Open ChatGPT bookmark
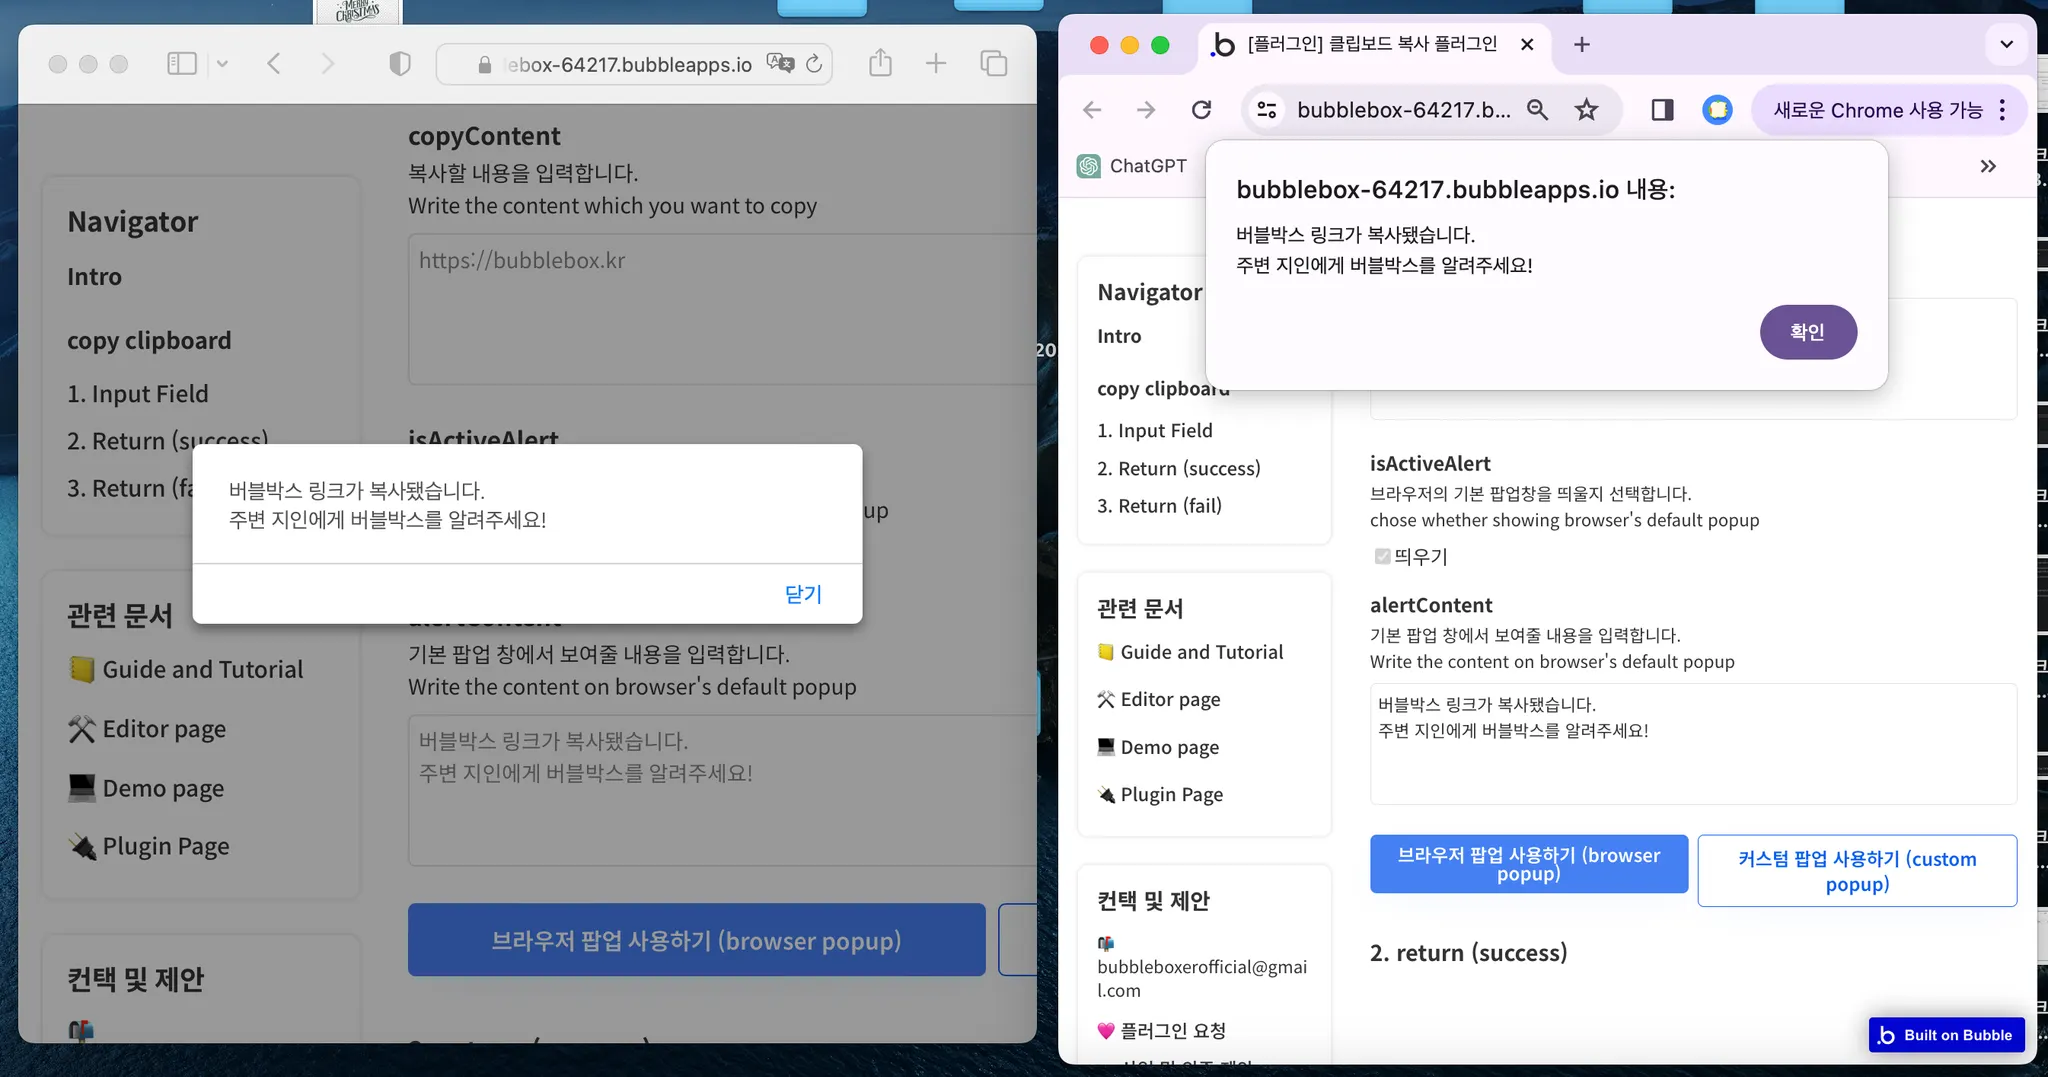Viewport: 2048px width, 1077px height. [1132, 166]
